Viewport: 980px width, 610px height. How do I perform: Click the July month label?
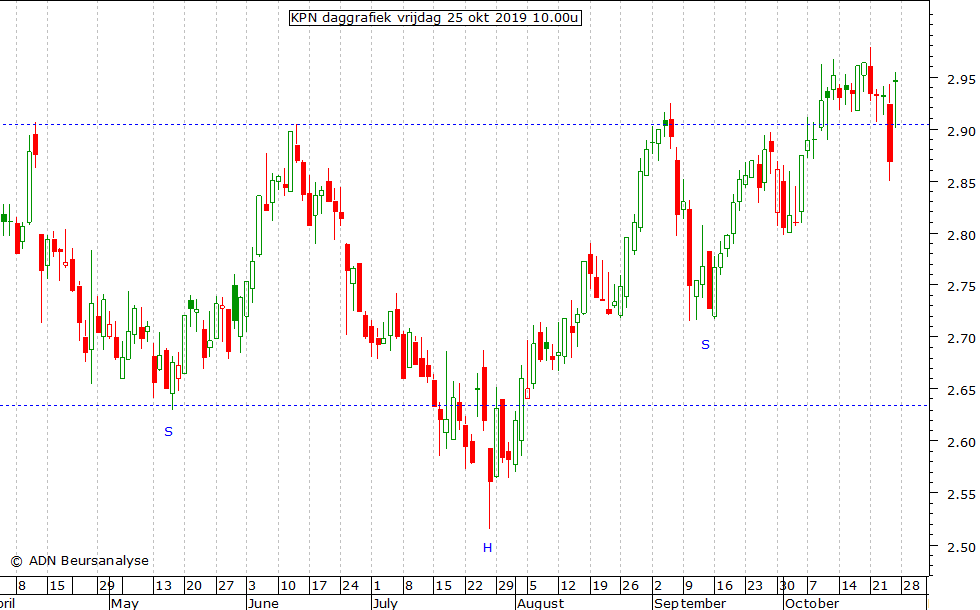point(385,603)
